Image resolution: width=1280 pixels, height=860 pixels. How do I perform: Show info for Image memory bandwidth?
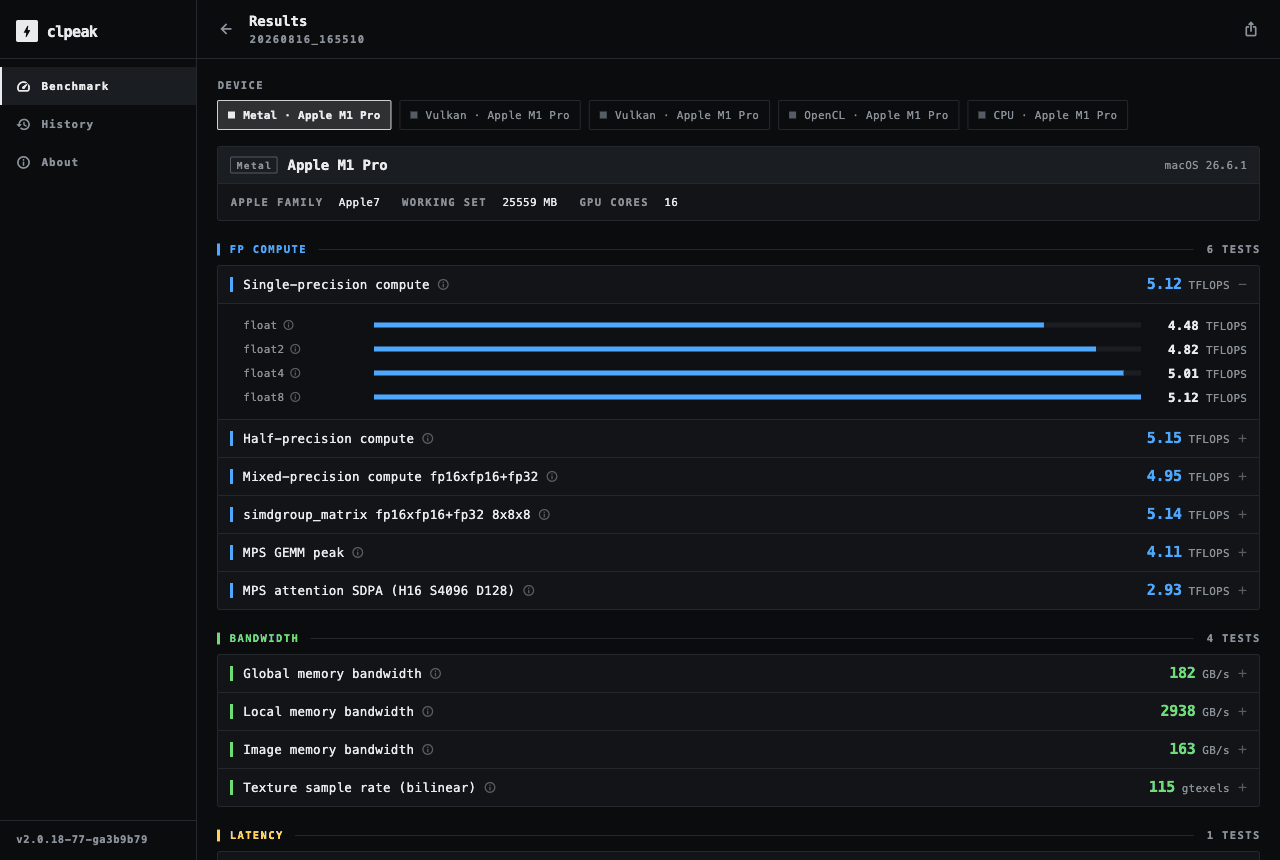428,750
